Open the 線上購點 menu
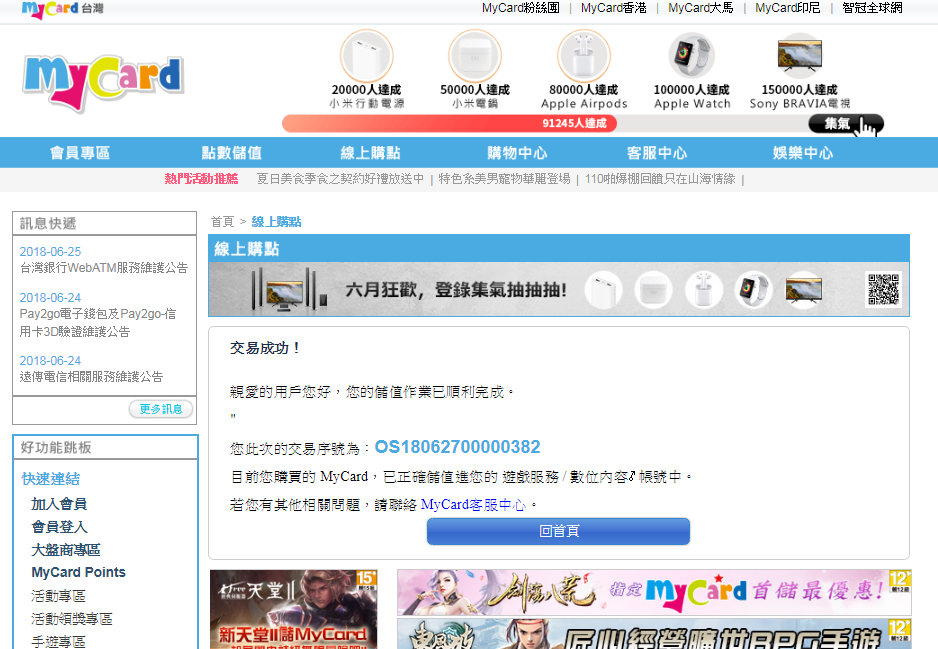This screenshot has width=938, height=649. [x=370, y=153]
